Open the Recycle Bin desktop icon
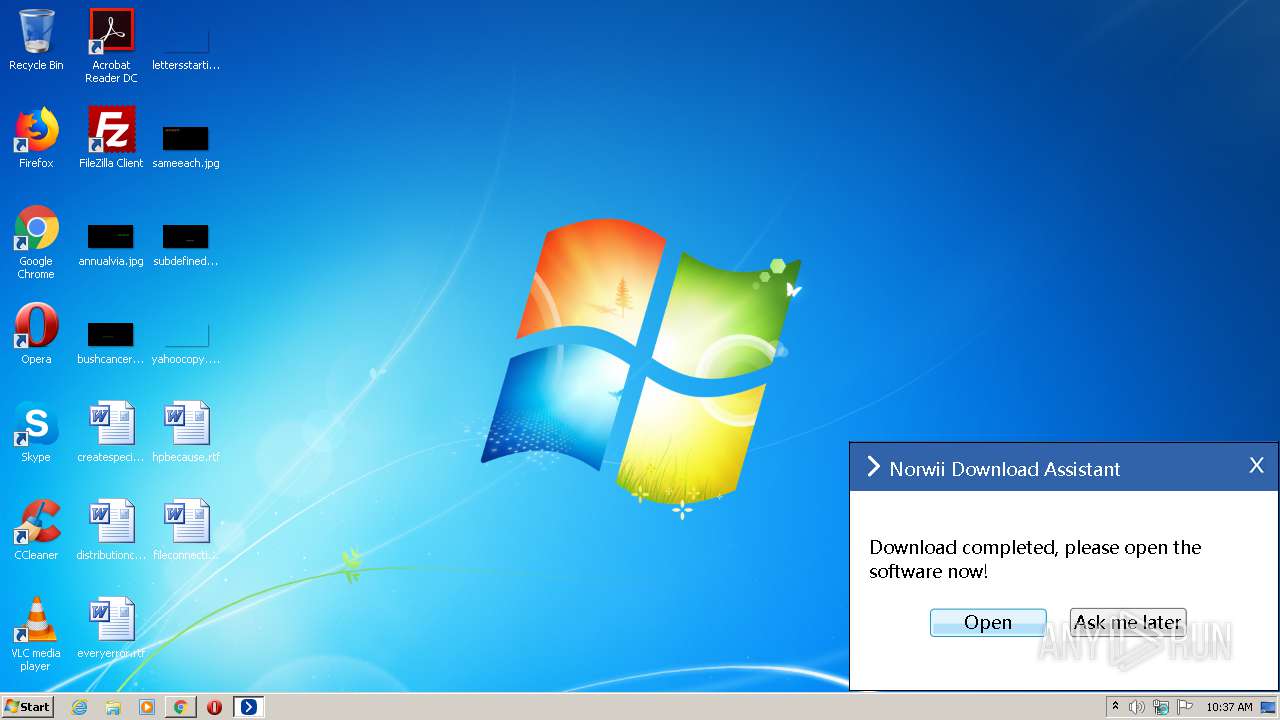This screenshot has height=720, width=1280. pyautogui.click(x=36, y=40)
